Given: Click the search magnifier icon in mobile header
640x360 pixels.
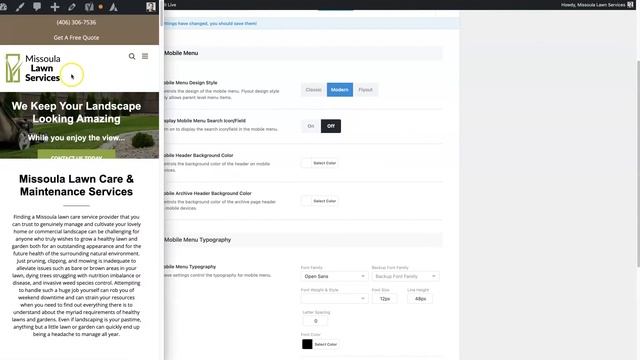Looking at the screenshot, I should coord(132,56).
